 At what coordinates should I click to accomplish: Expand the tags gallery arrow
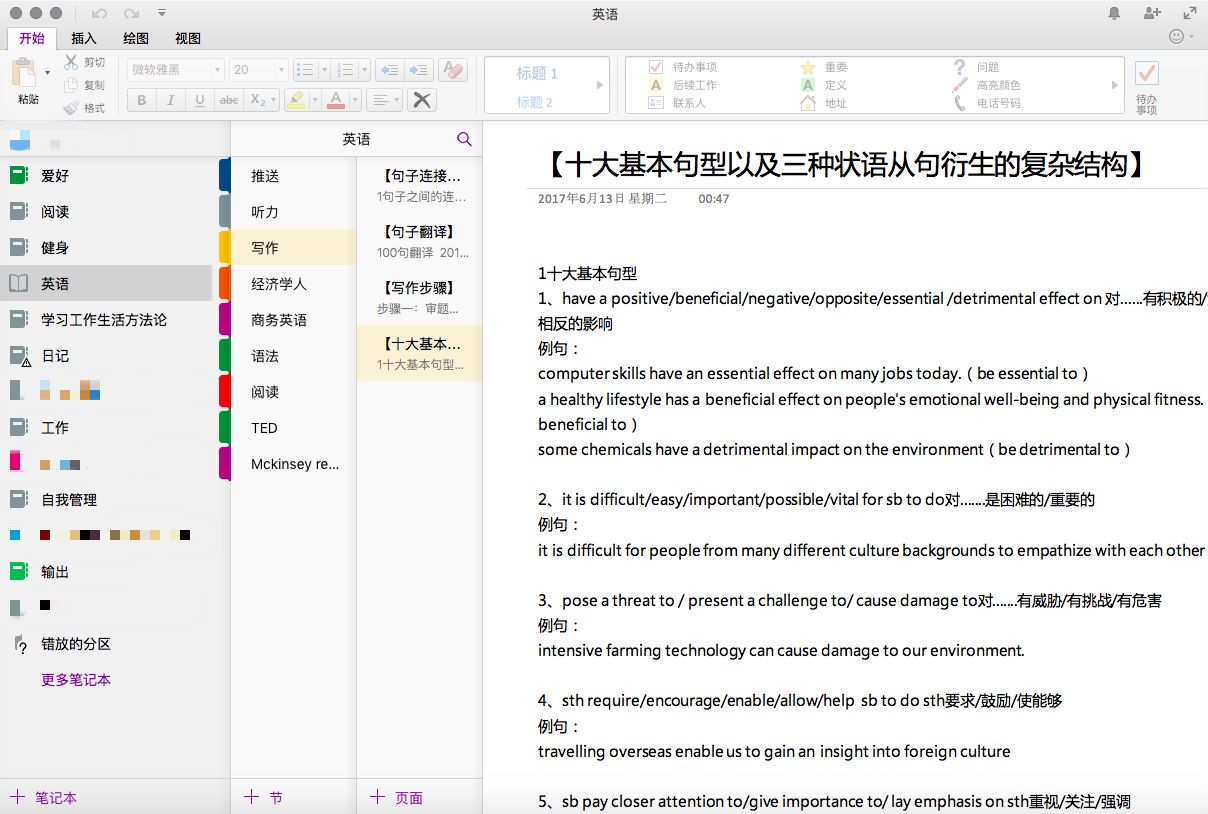(1115, 85)
